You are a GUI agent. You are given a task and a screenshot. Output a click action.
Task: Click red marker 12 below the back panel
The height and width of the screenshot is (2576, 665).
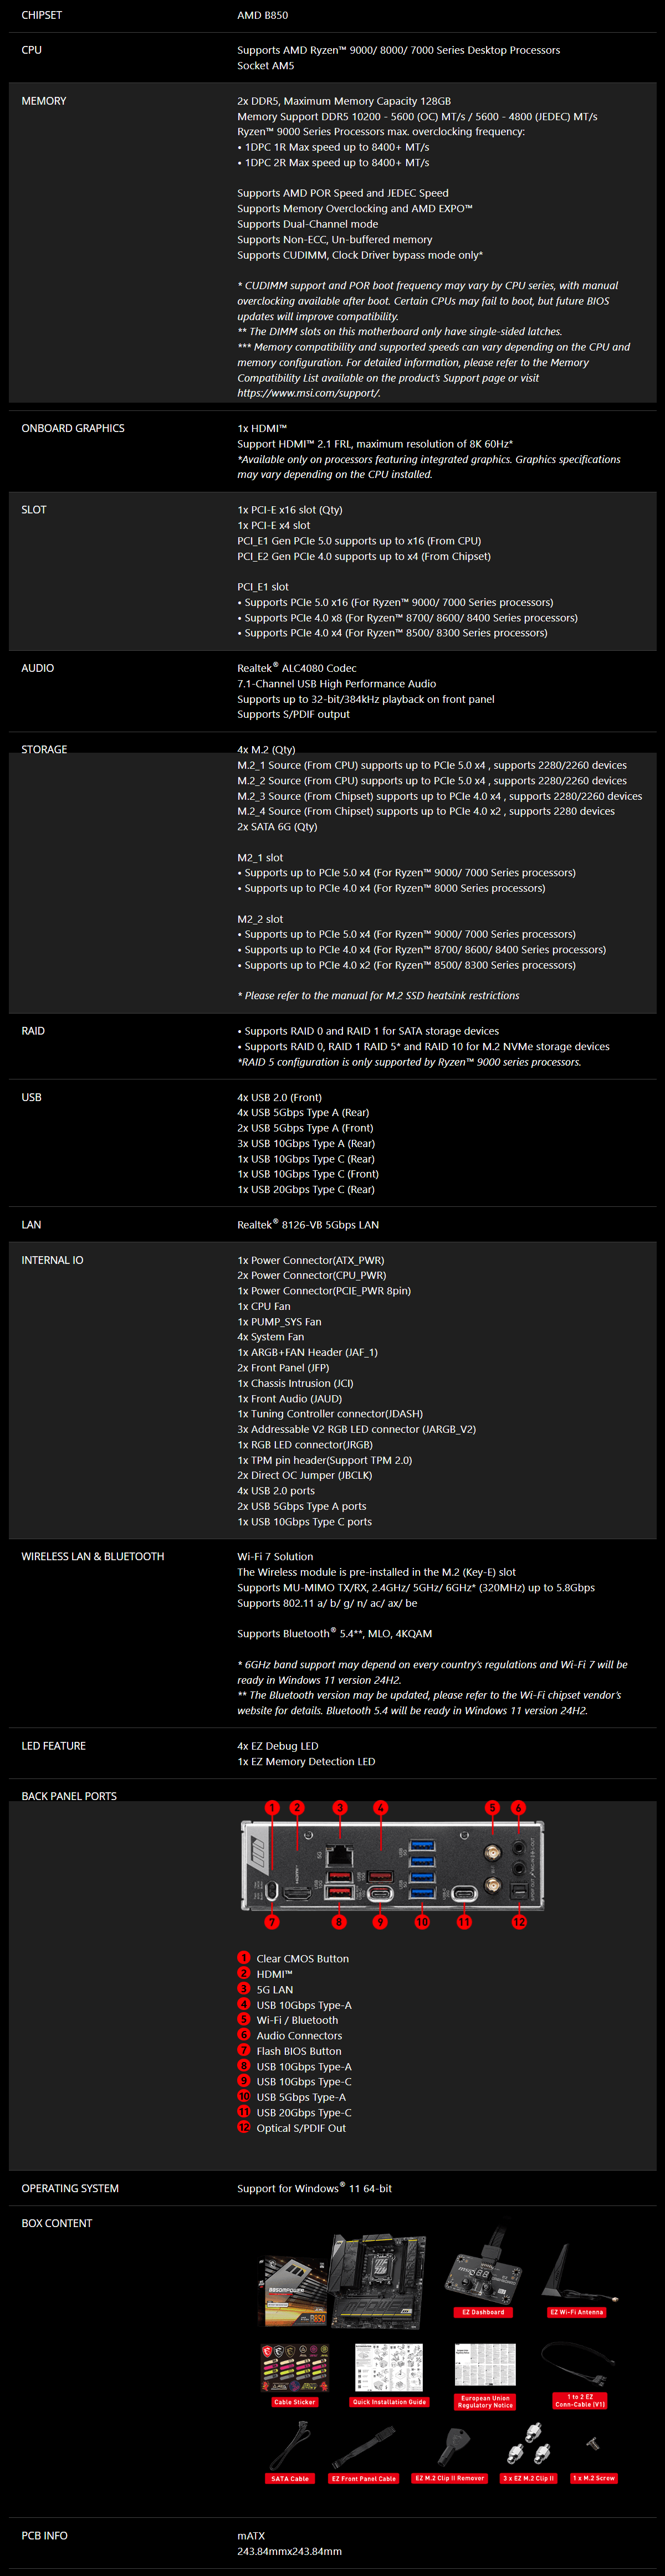[x=519, y=1921]
